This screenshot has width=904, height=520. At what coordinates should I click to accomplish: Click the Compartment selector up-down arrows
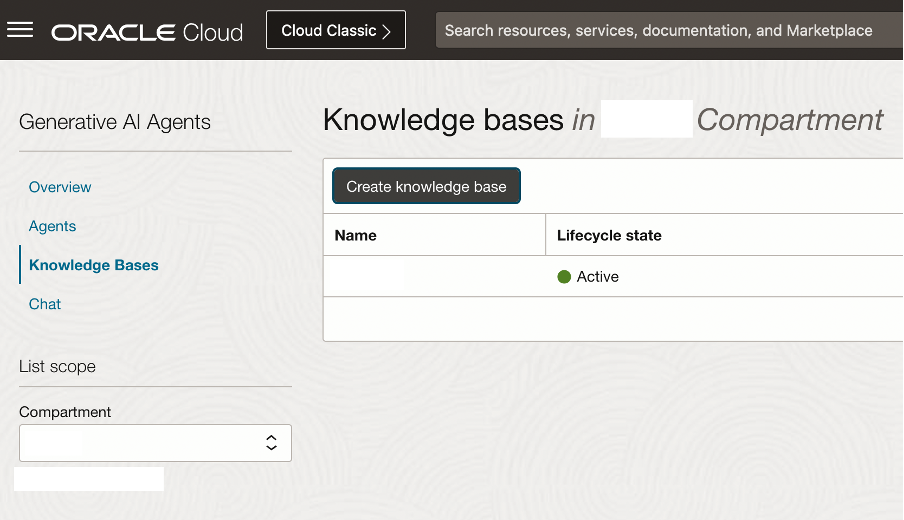tap(271, 443)
